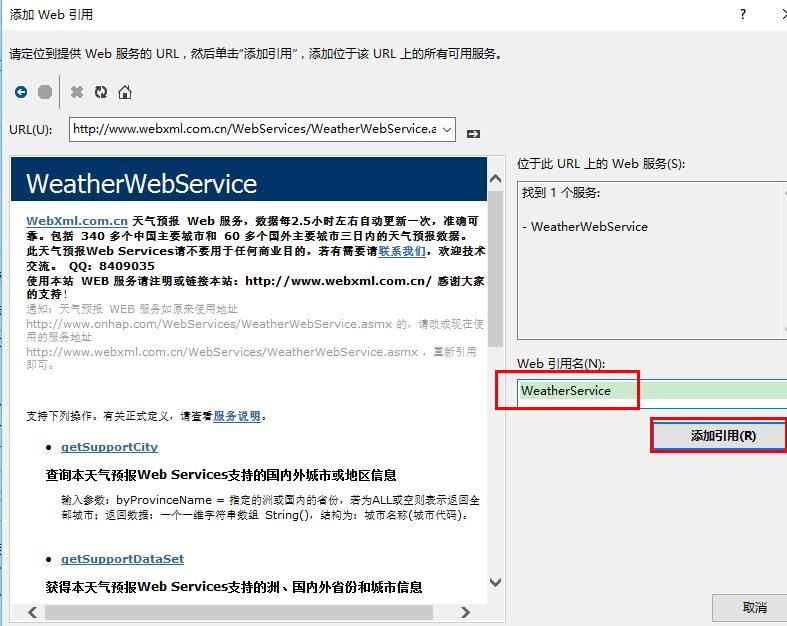Click the X cancel navigation icon
787x626 pixels.
click(77, 92)
